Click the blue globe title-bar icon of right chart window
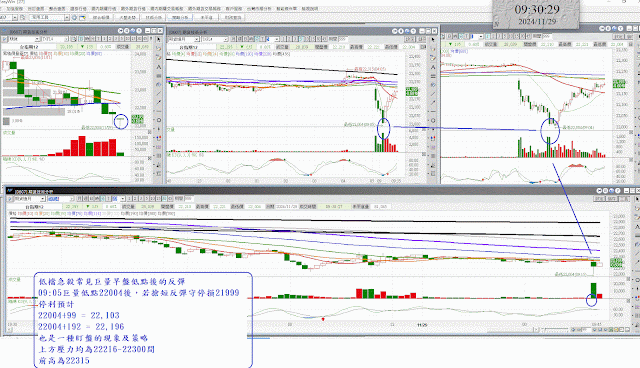Image resolution: width=640 pixels, height=368 pixels. (614, 28)
